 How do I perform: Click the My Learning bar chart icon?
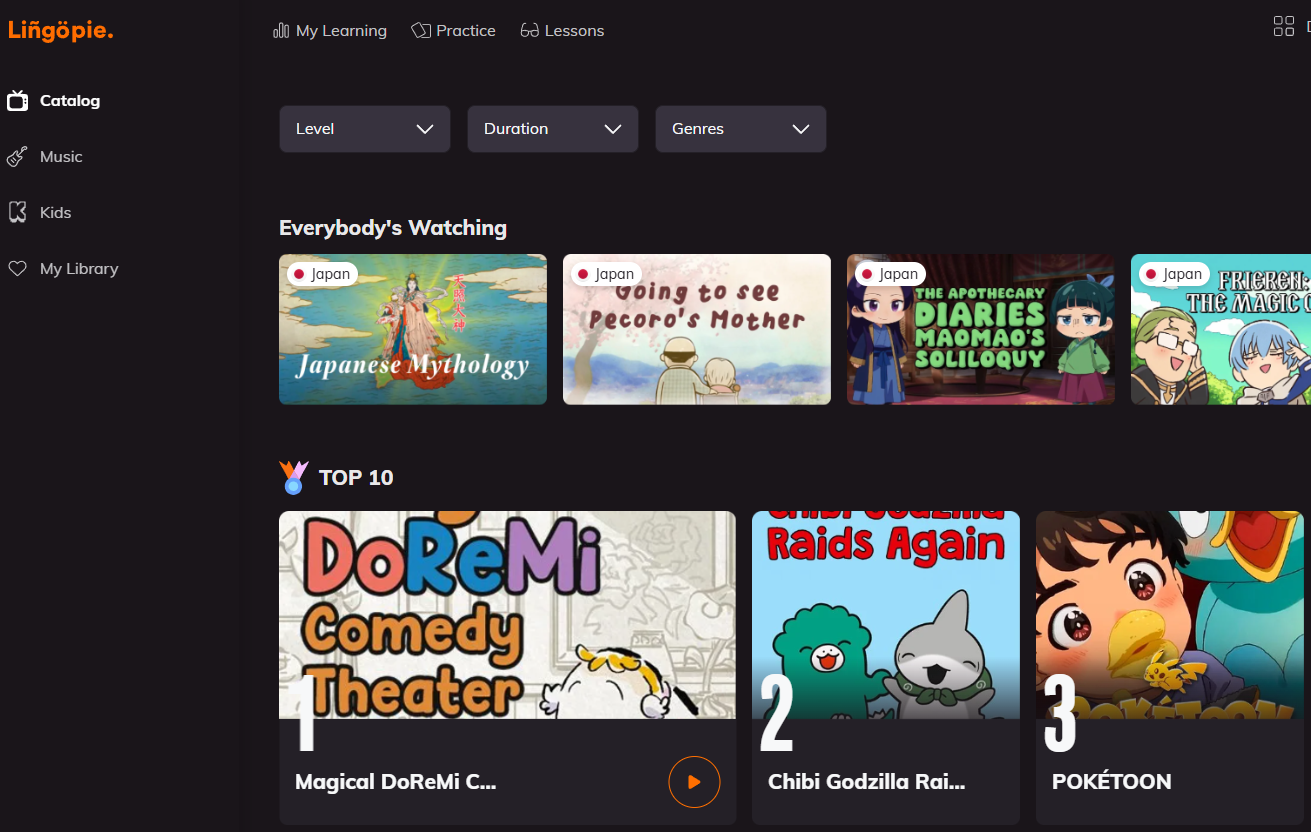click(281, 31)
